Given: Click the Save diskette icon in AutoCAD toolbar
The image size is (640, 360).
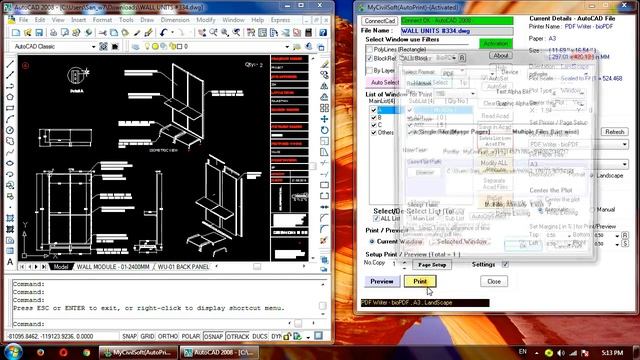Looking at the screenshot, I should 39,33.
